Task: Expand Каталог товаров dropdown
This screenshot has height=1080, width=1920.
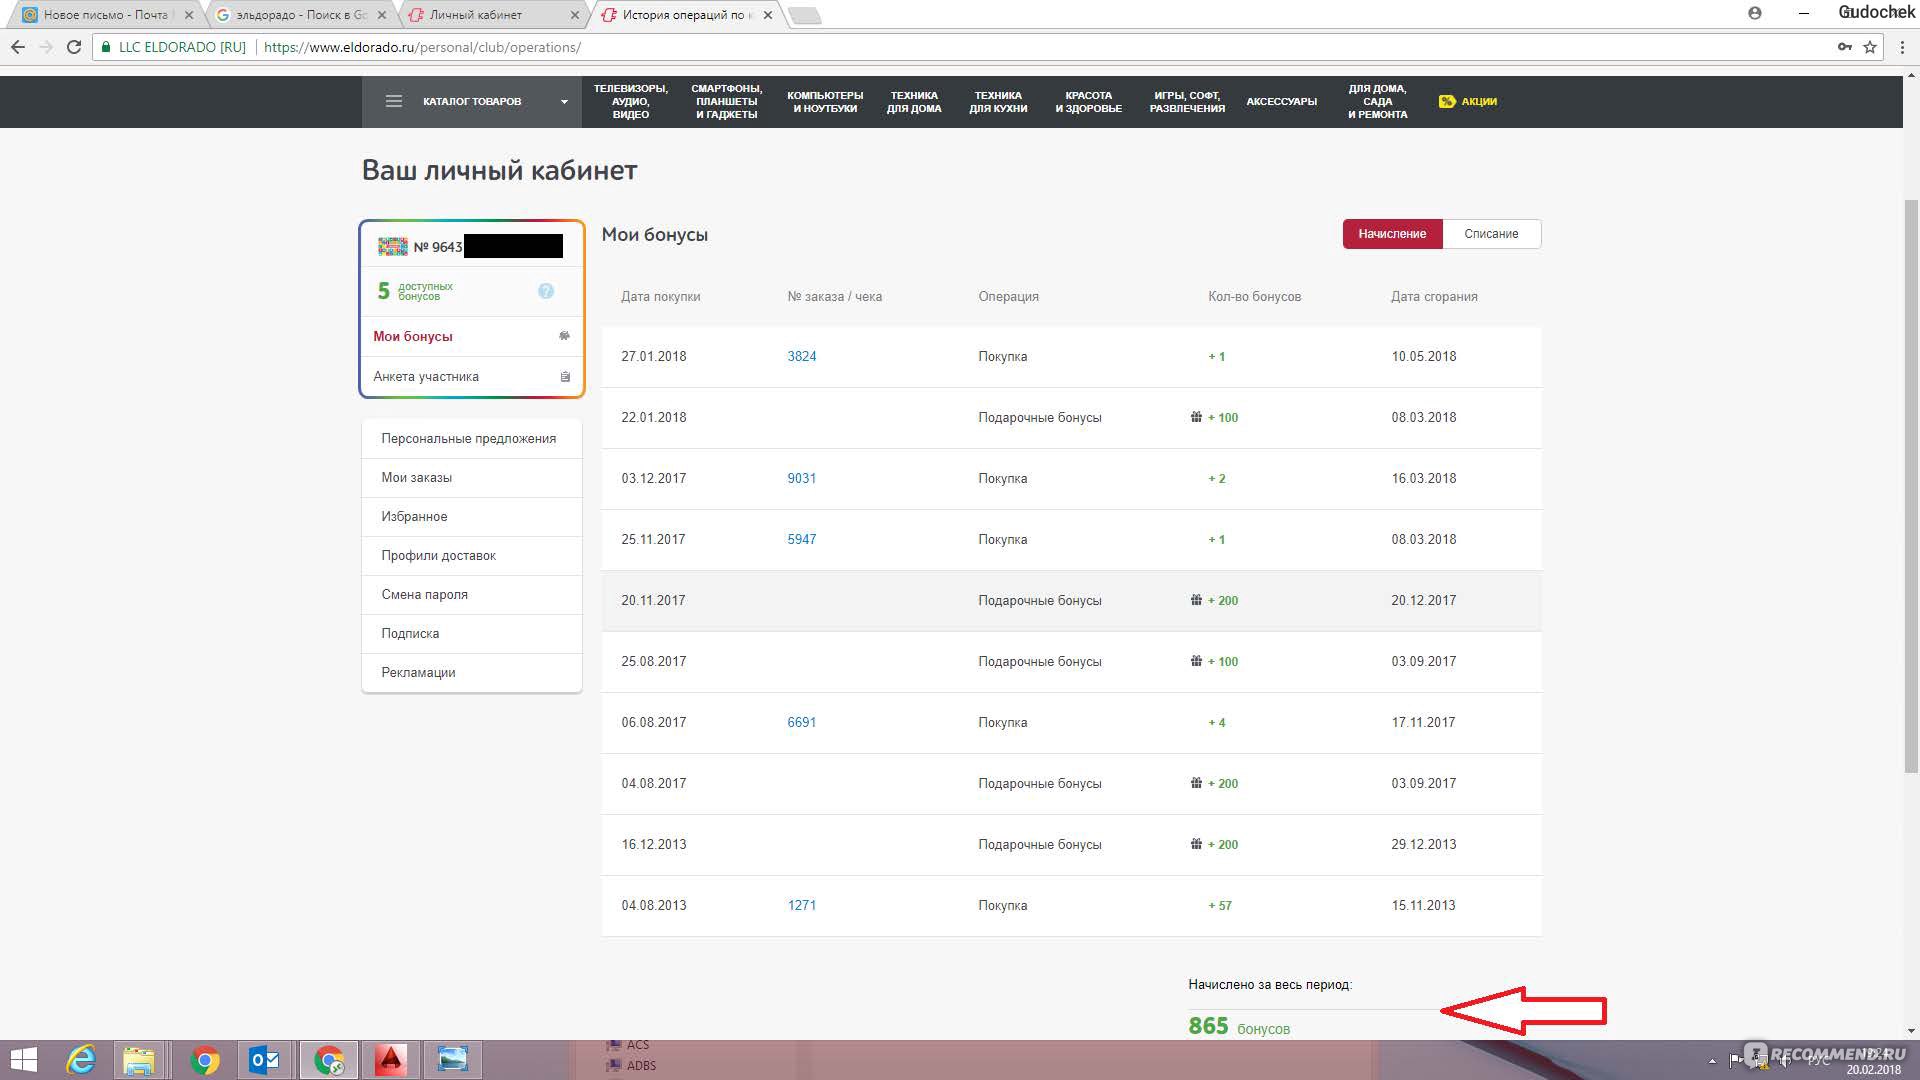Action: coord(472,101)
